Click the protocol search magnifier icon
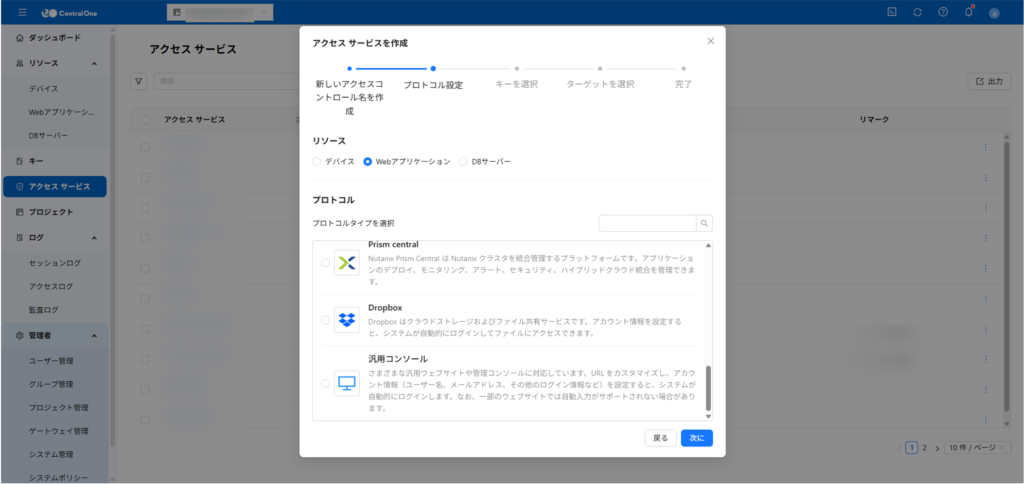The height and width of the screenshot is (484, 1024). (704, 224)
